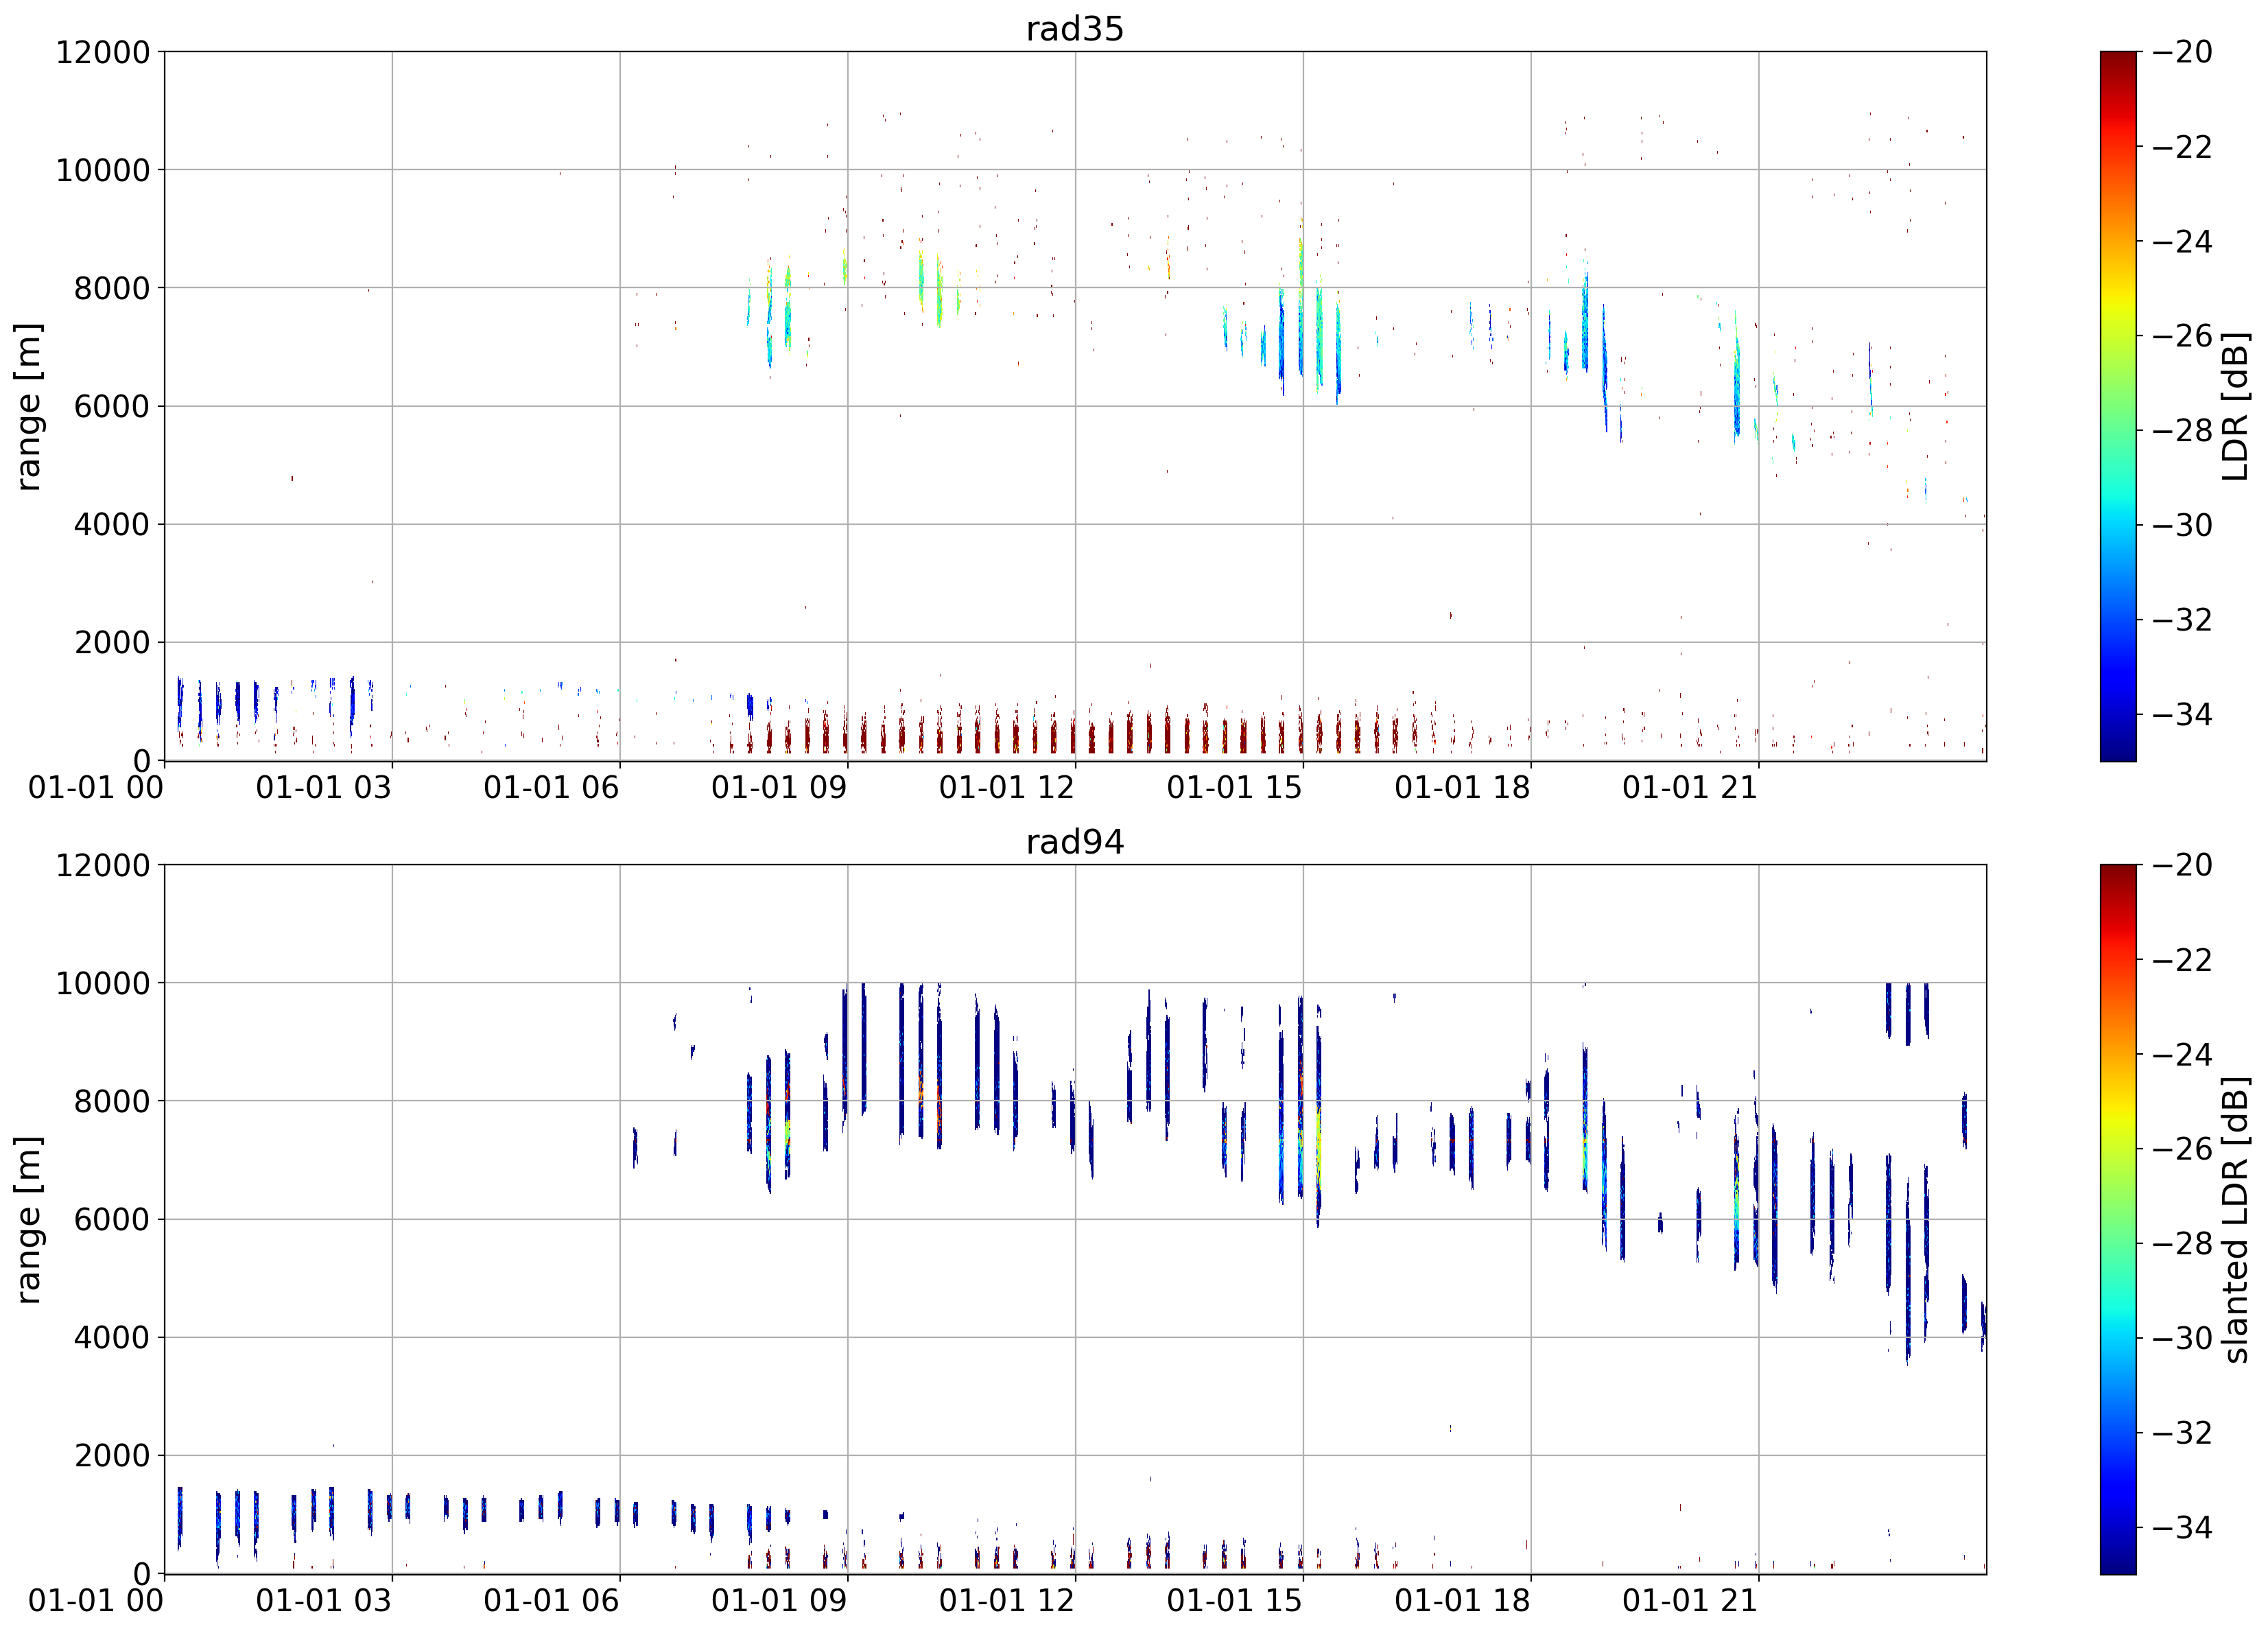The width and height of the screenshot is (2268, 1631).
Task: Click "01-01 09" on the rad35 time axis
Action: (x=779, y=788)
